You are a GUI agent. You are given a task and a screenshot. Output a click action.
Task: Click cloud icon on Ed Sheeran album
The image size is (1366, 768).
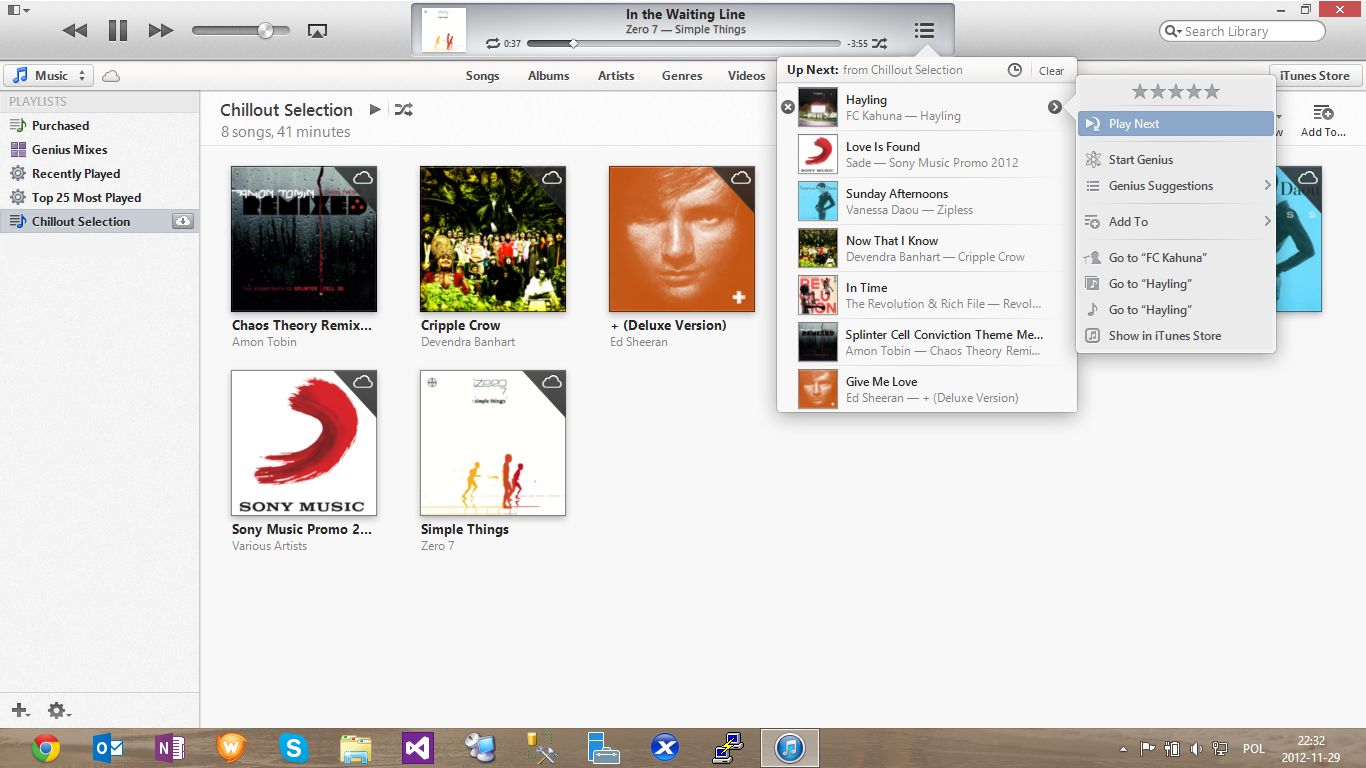[x=741, y=177]
